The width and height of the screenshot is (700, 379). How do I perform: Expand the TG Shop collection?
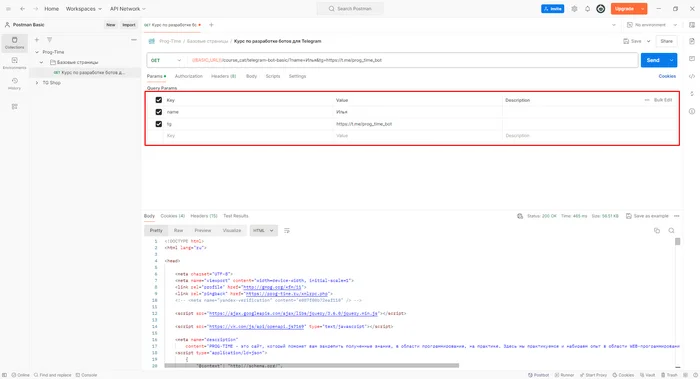click(x=37, y=83)
